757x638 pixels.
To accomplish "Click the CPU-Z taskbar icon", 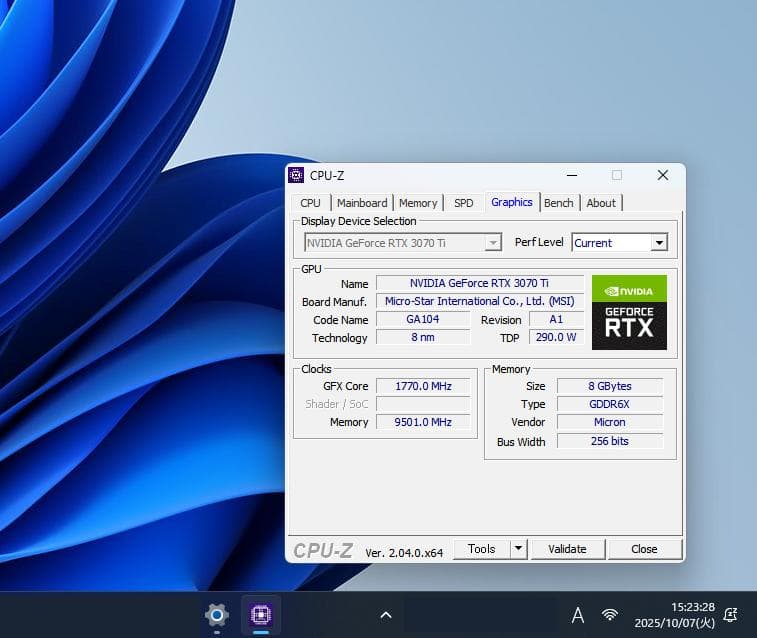I will (x=261, y=615).
